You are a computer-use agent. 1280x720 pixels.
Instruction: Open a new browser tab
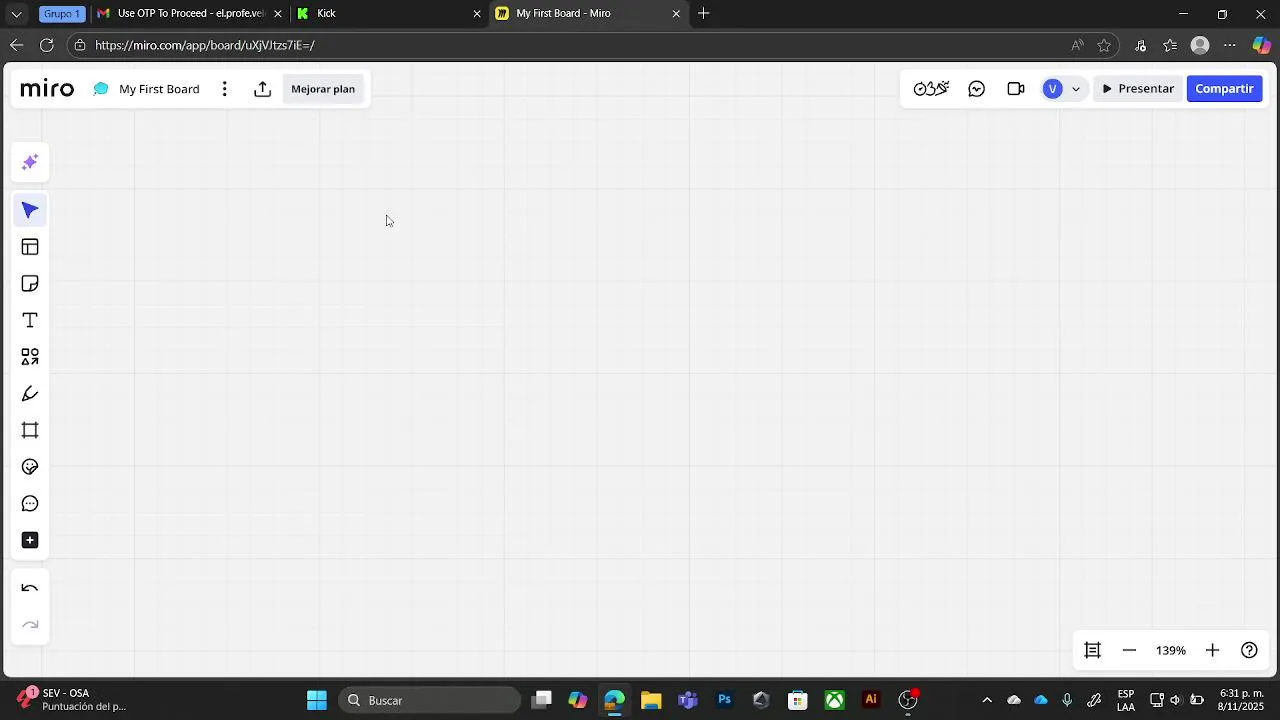704,14
